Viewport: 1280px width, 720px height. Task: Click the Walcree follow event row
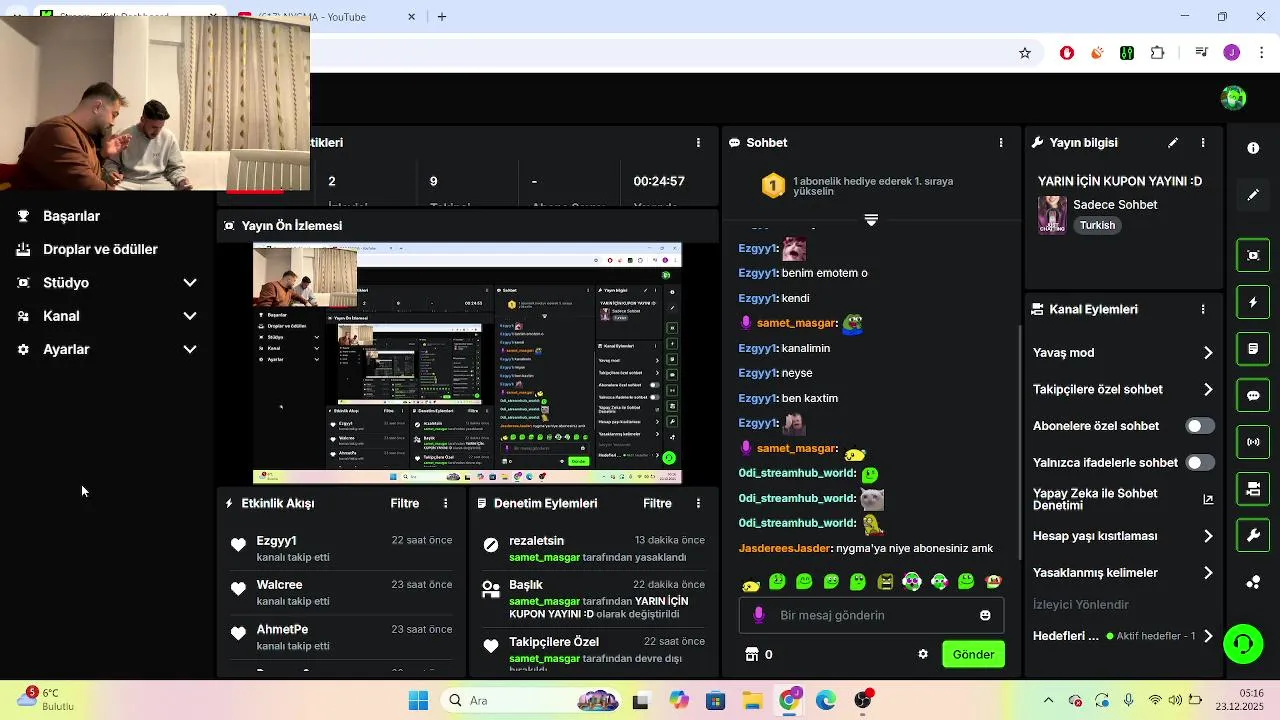pos(342,593)
